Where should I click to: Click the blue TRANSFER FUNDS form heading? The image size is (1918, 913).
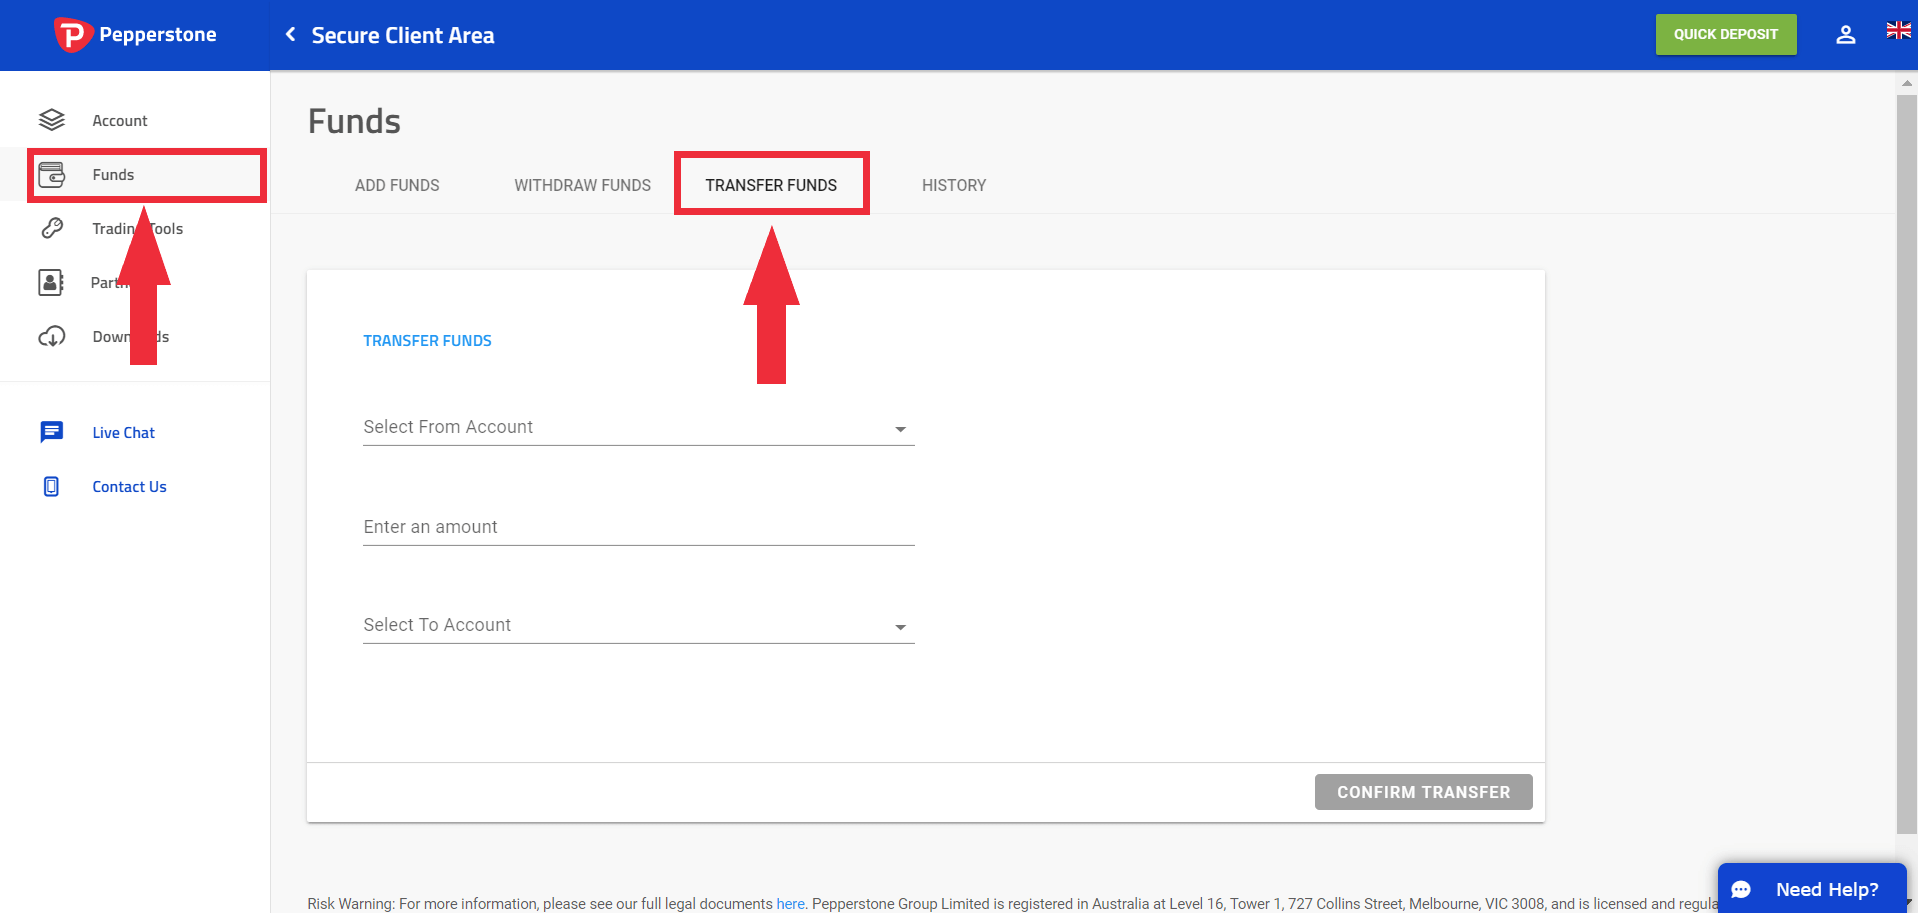427,341
